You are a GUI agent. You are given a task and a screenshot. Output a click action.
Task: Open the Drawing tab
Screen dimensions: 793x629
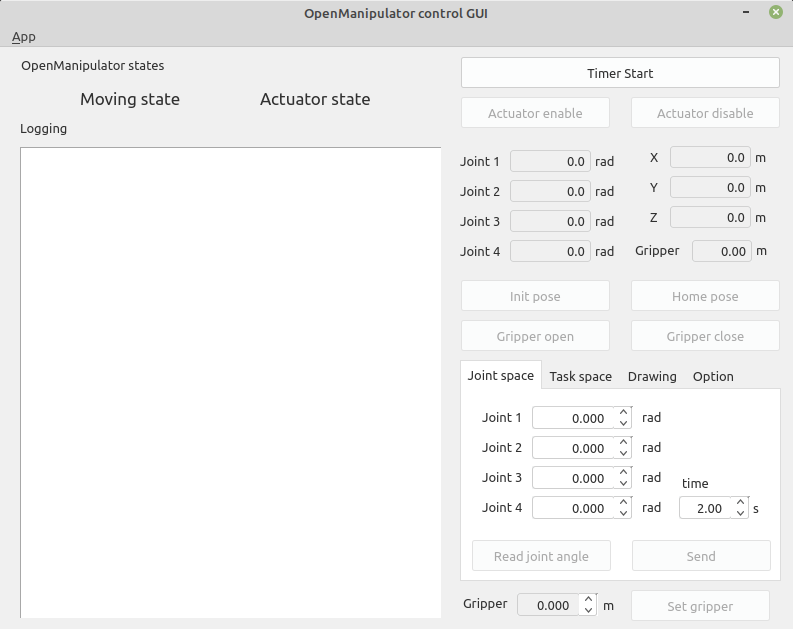652,376
